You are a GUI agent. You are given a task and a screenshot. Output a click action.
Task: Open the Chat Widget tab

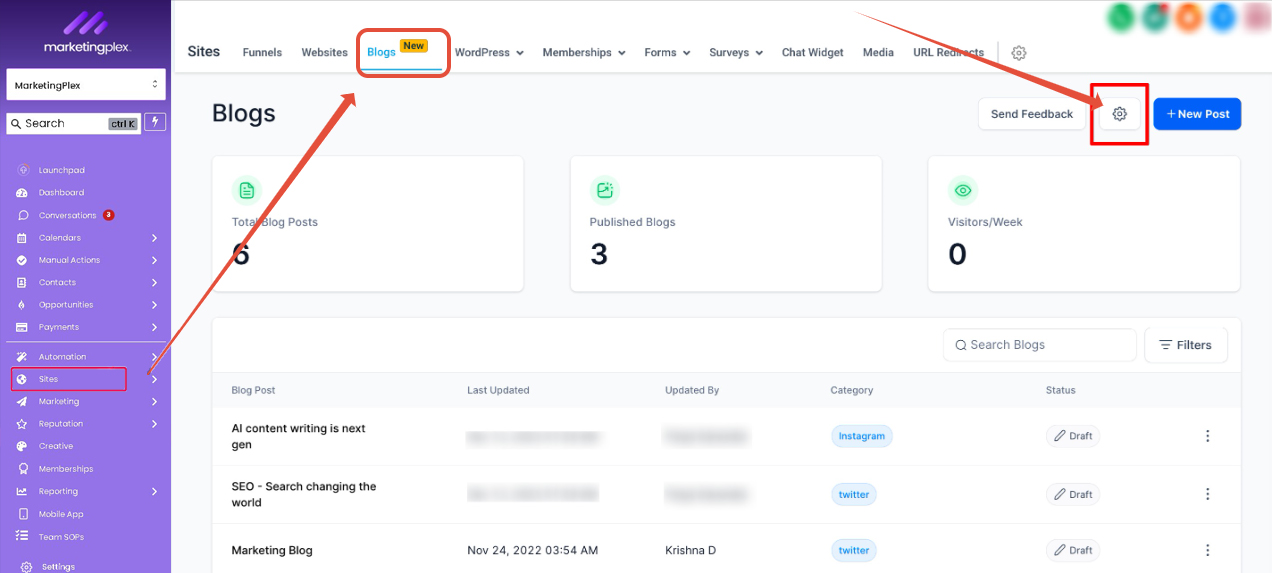[813, 52]
